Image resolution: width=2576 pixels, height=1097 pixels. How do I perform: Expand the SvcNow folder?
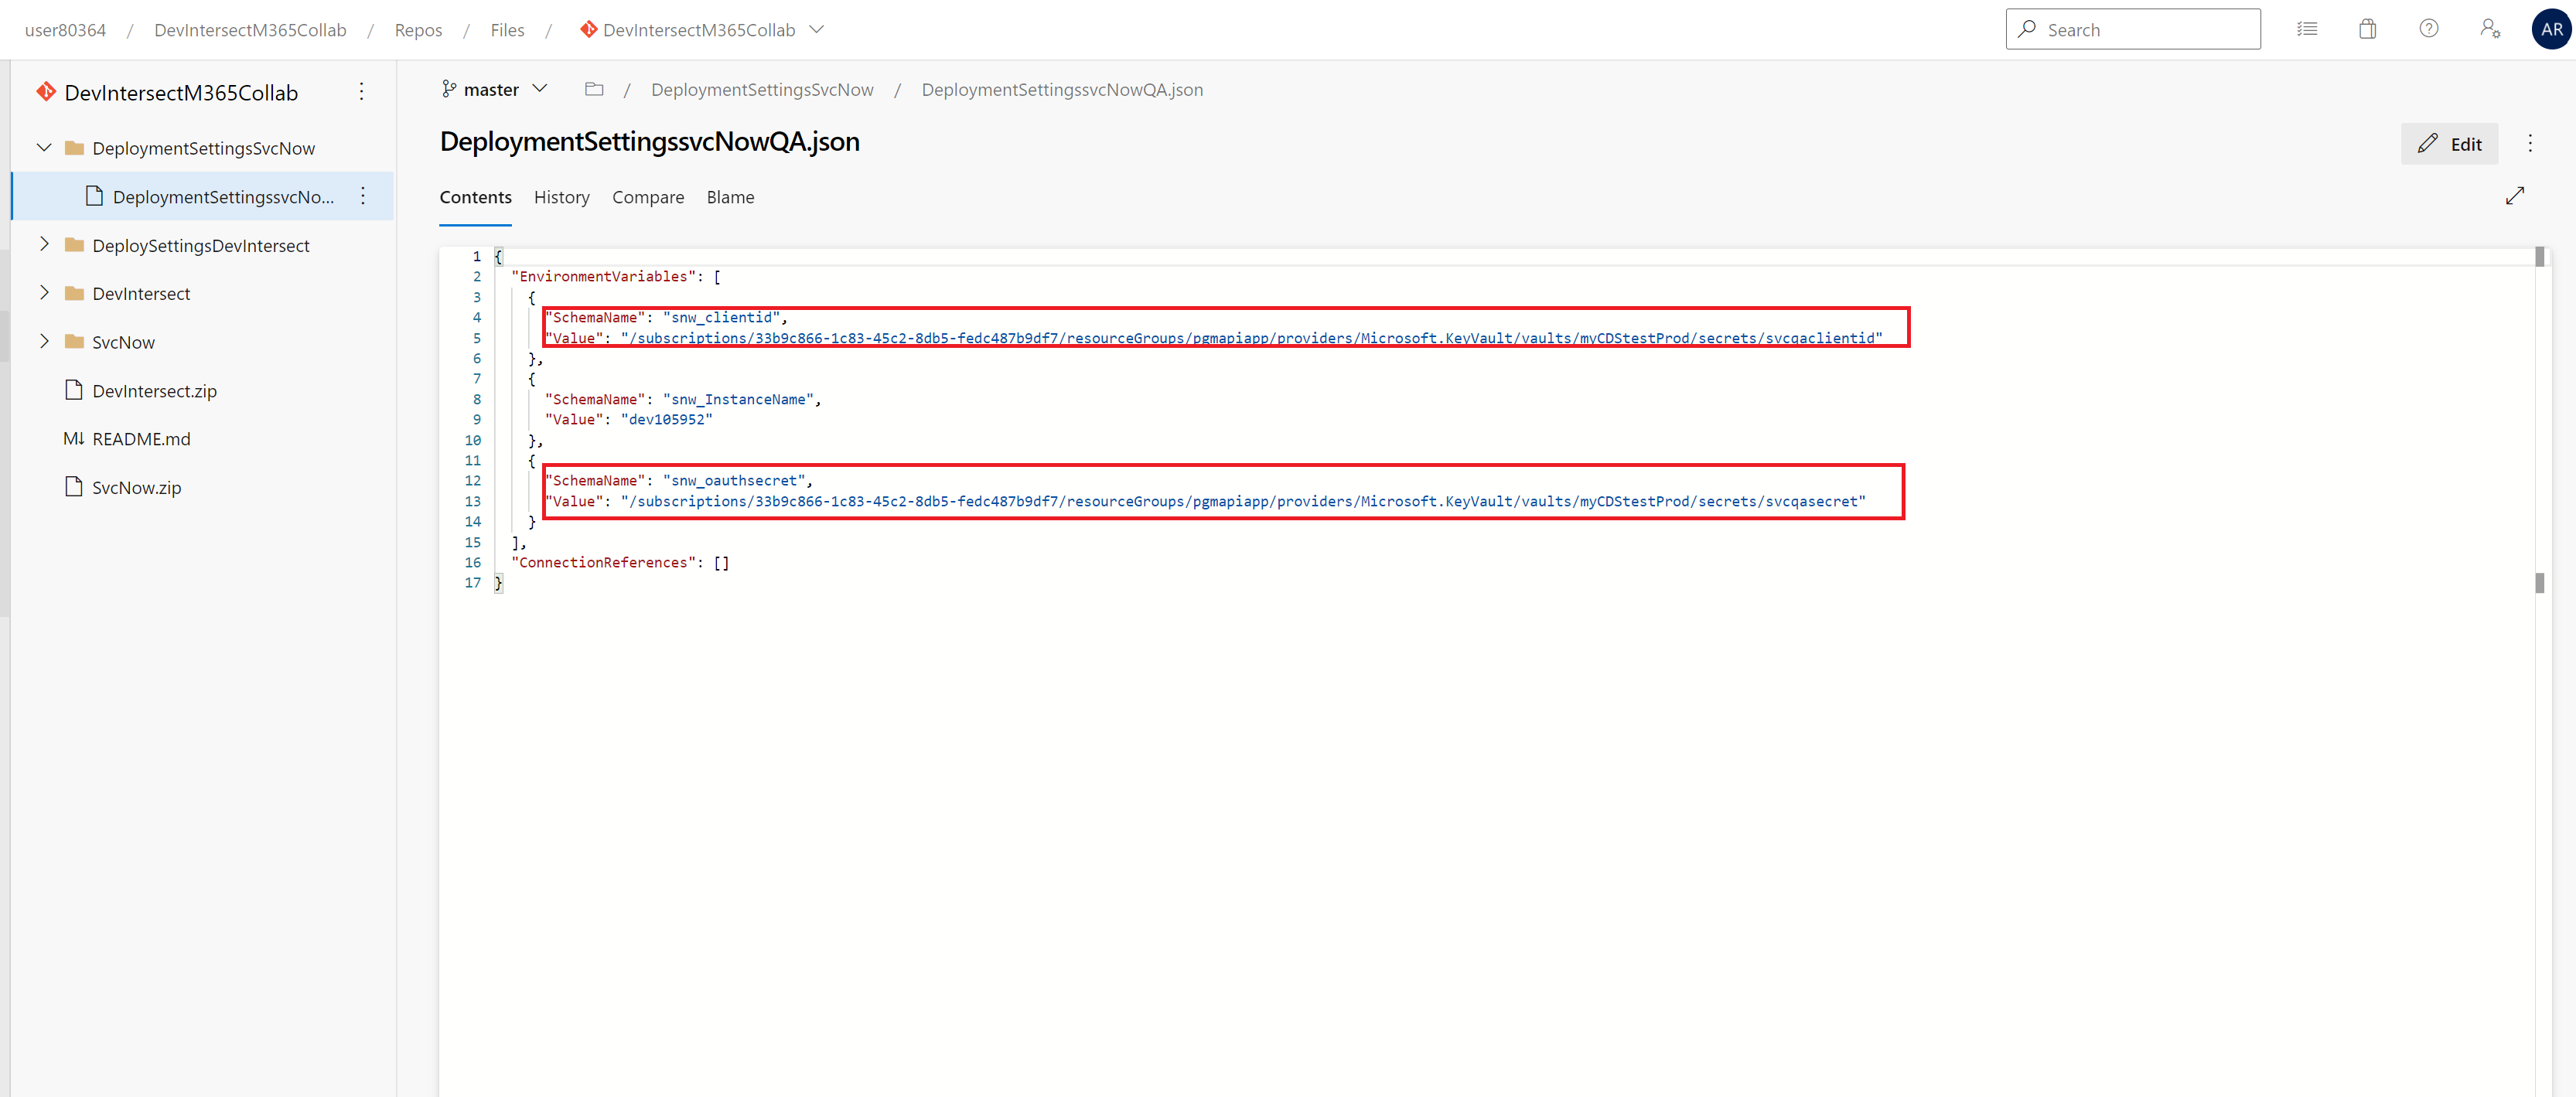(44, 341)
